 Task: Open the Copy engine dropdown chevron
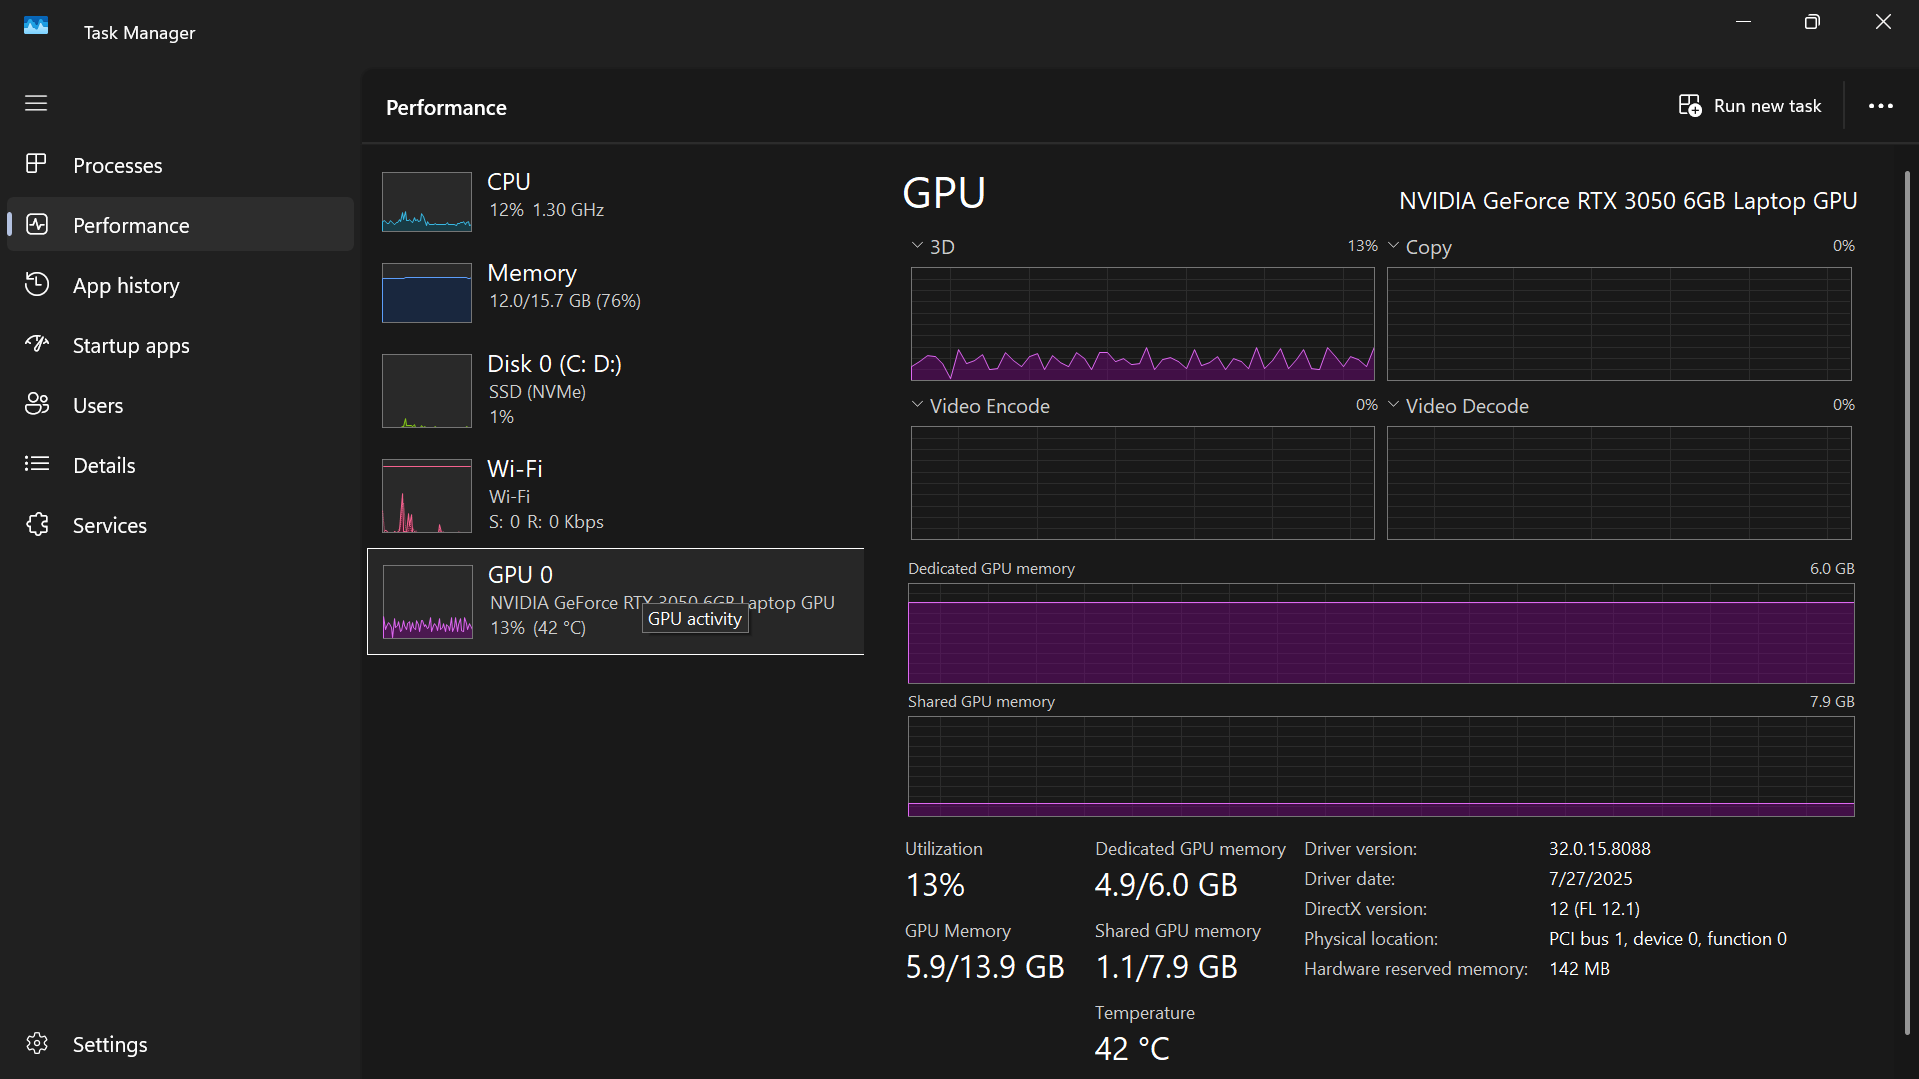coord(1393,245)
